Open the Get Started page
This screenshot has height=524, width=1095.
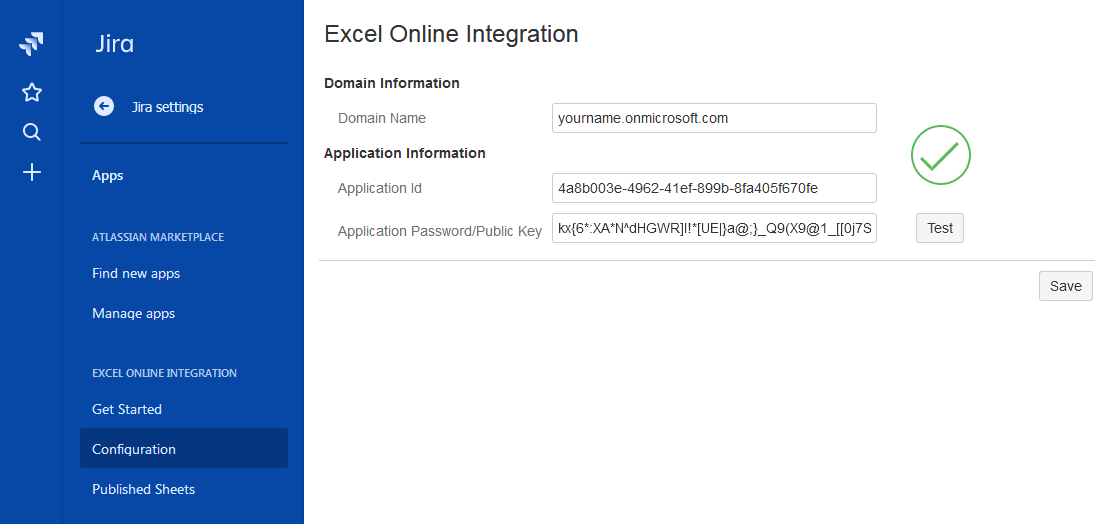[x=127, y=409]
